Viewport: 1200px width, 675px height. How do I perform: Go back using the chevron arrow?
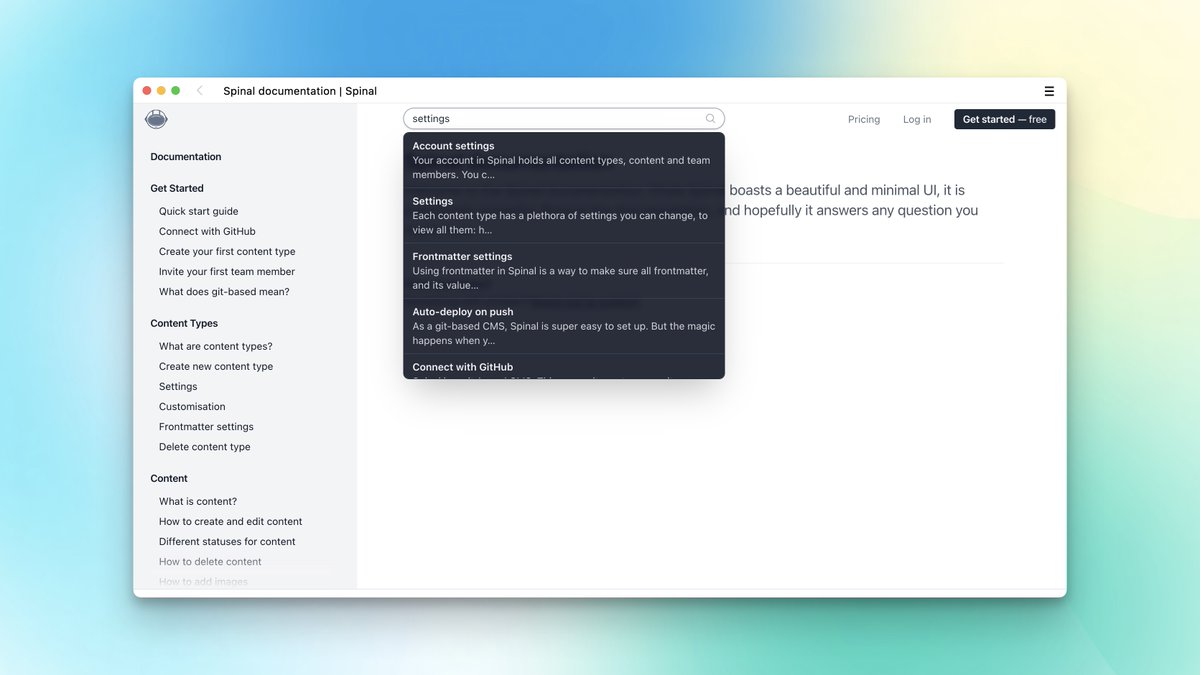(200, 91)
